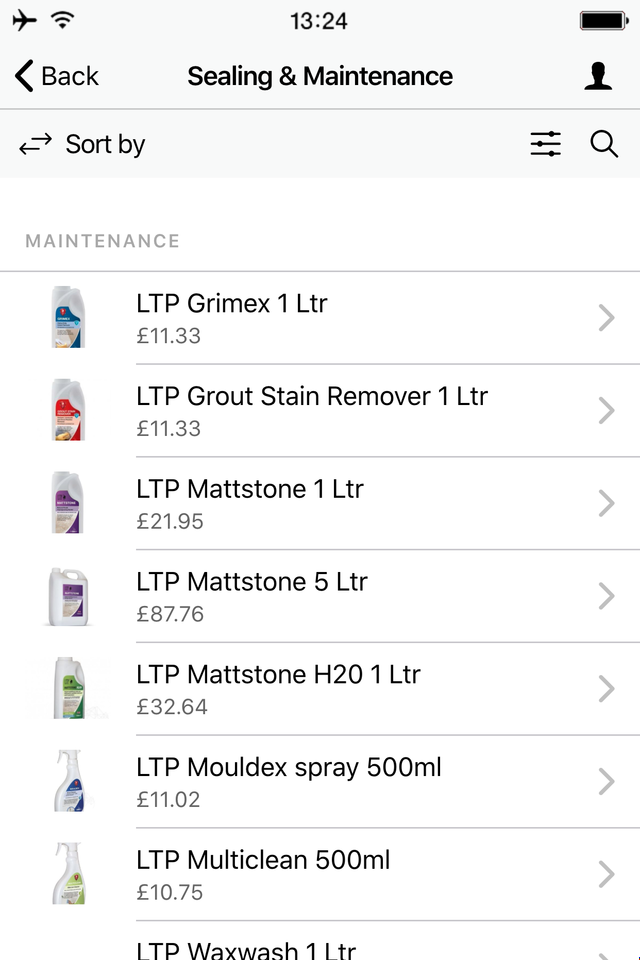Tap the LTP Grimex bottle thumbnail
The image size is (640, 960).
[68, 317]
